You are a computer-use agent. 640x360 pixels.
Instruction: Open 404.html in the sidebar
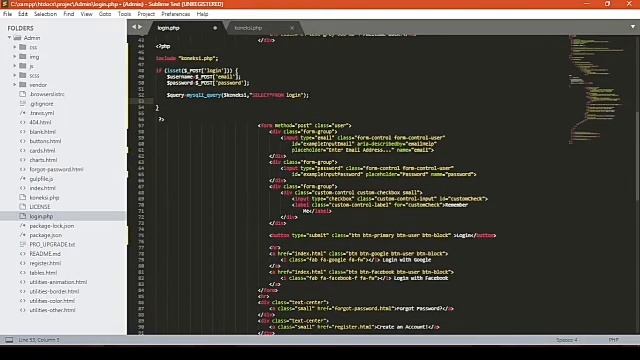40,122
